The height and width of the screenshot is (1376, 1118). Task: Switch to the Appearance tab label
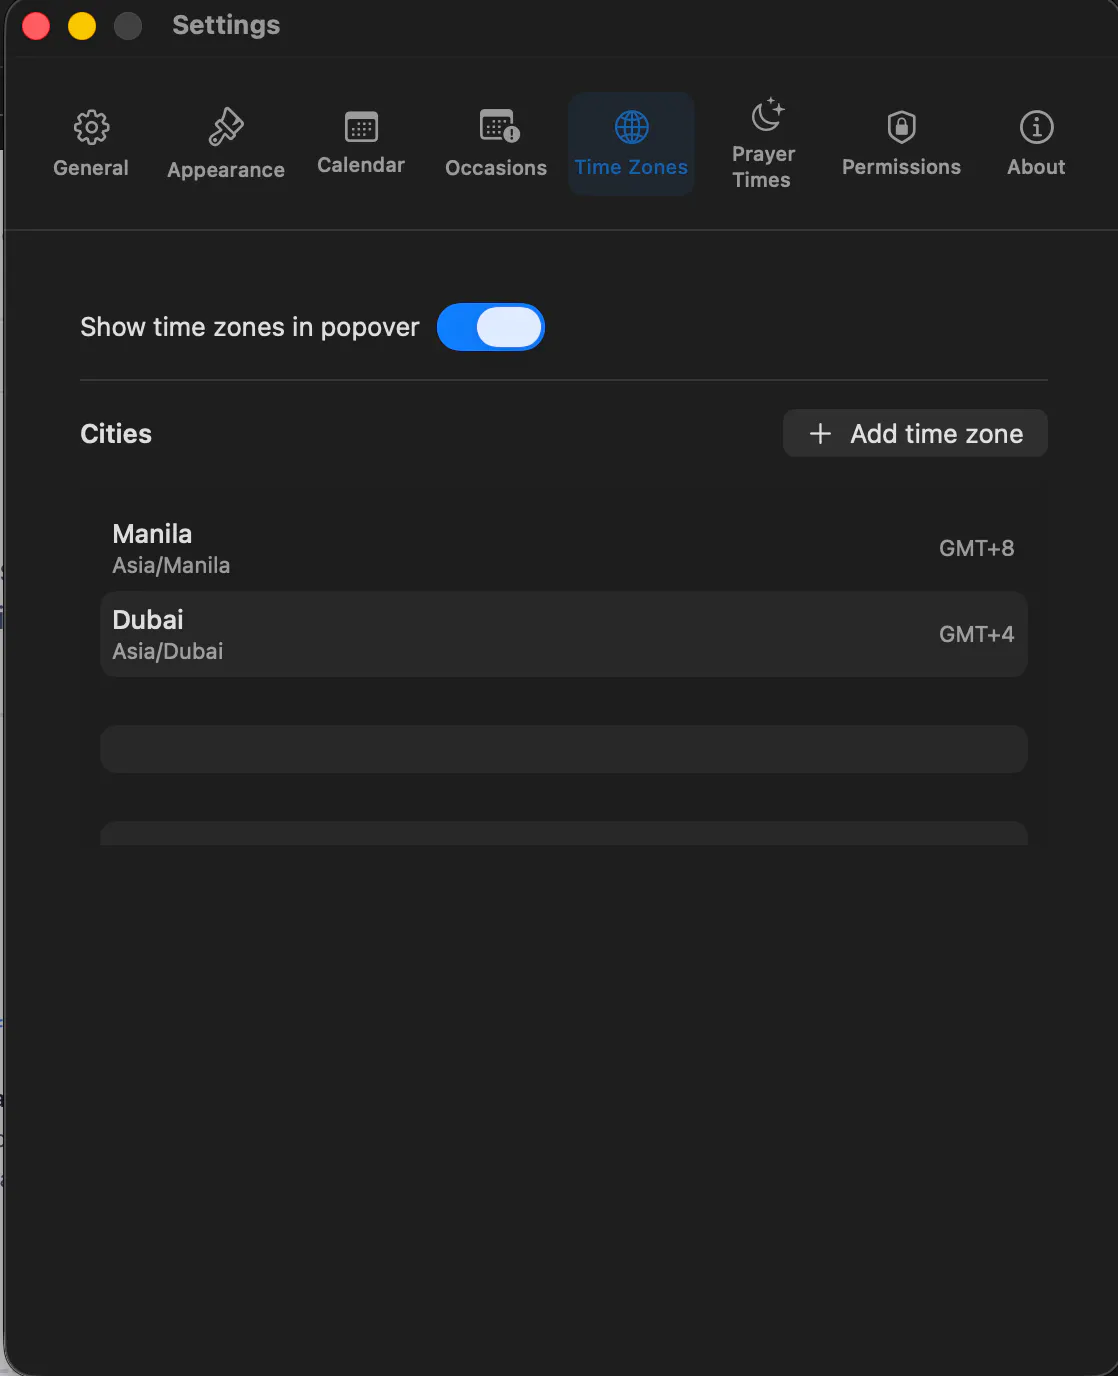click(x=226, y=170)
